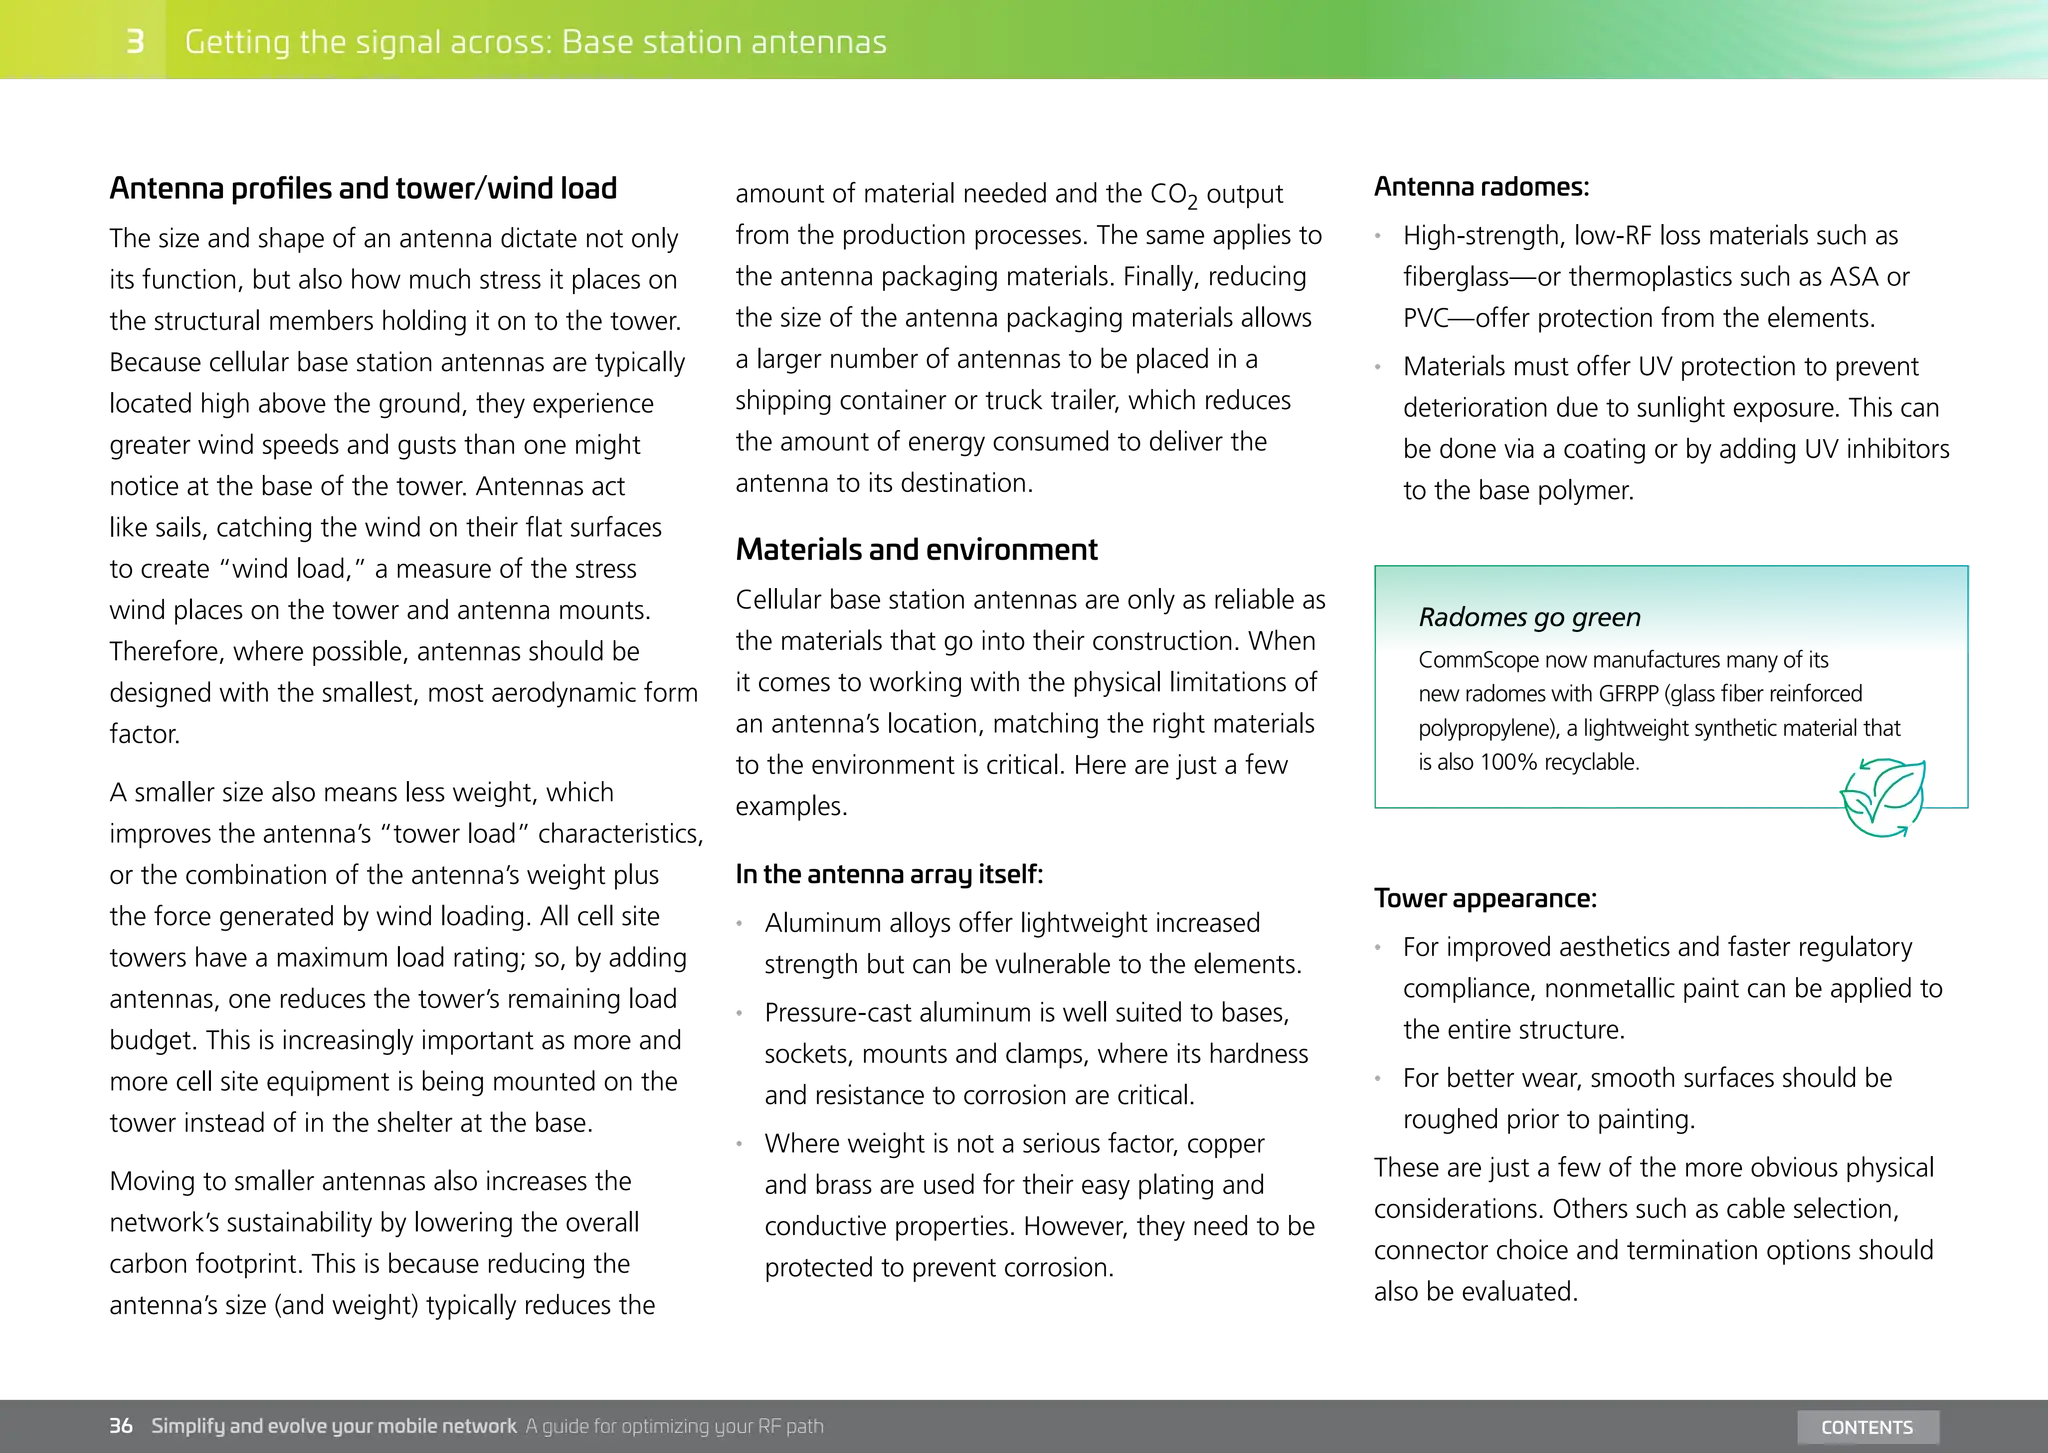This screenshot has height=1453, width=2048.
Task: Click the 'Antenna radomes:' subheading
Action: 1481,187
